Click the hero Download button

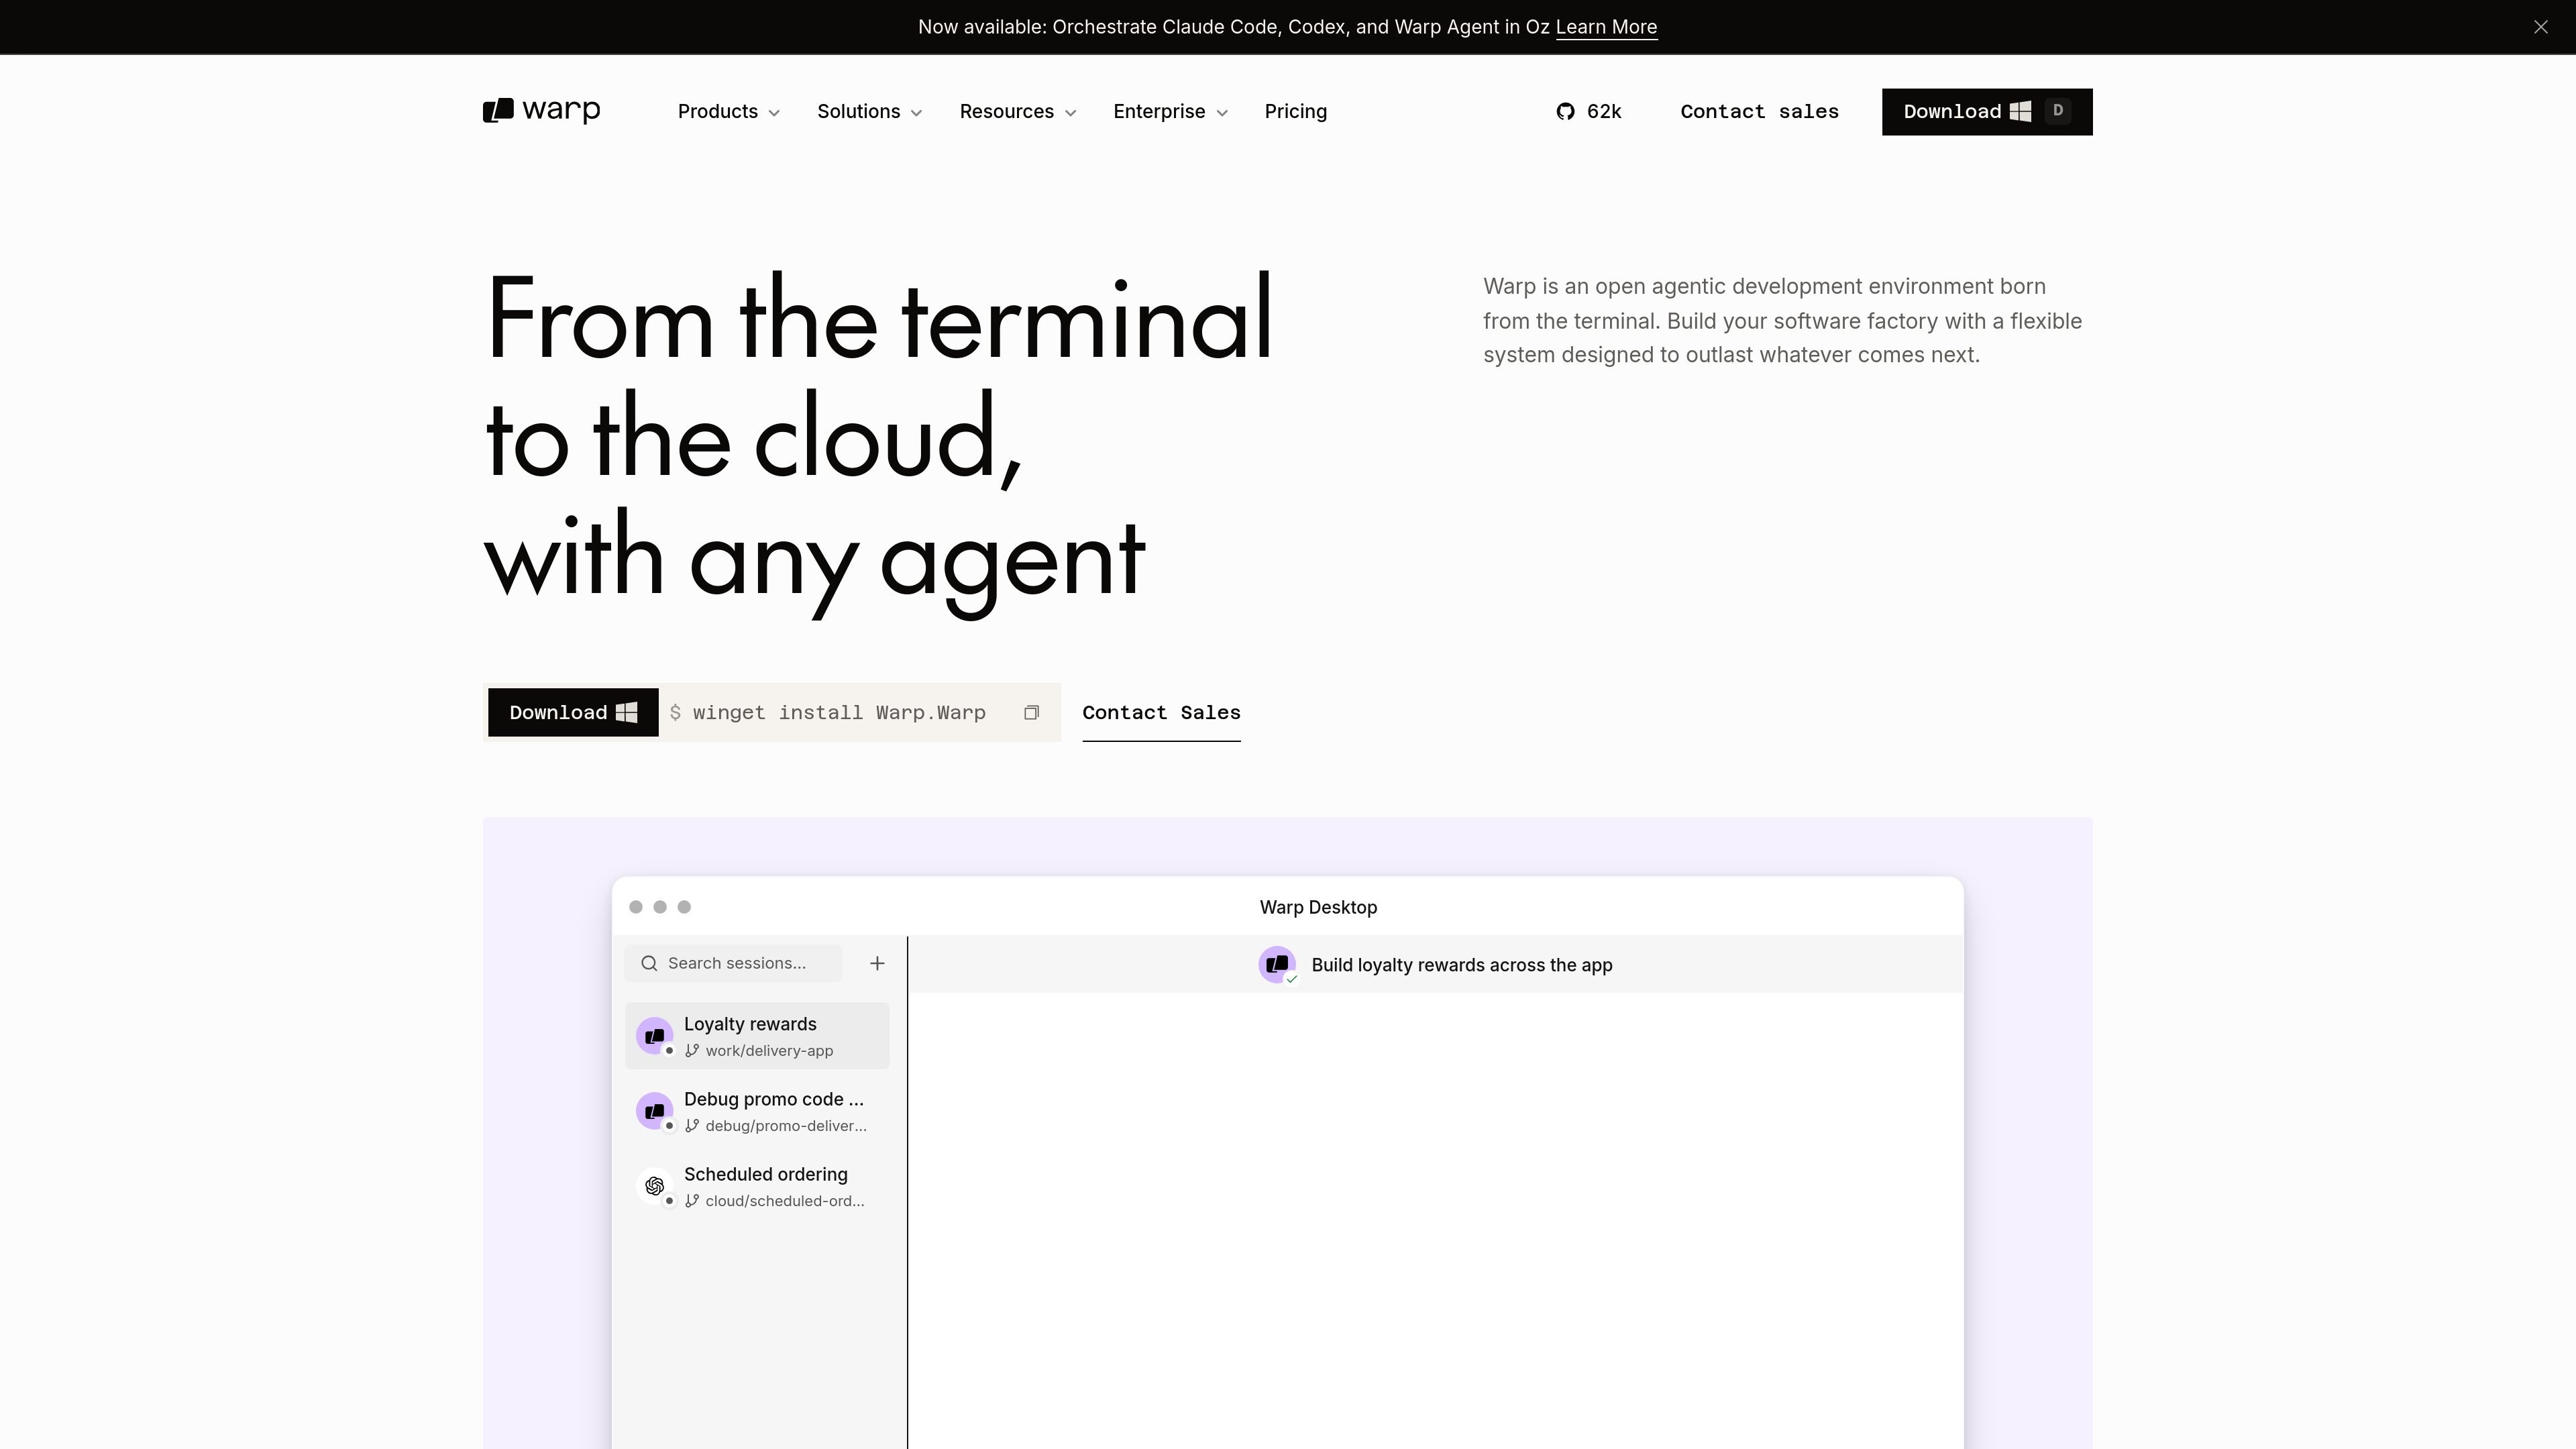tap(573, 713)
